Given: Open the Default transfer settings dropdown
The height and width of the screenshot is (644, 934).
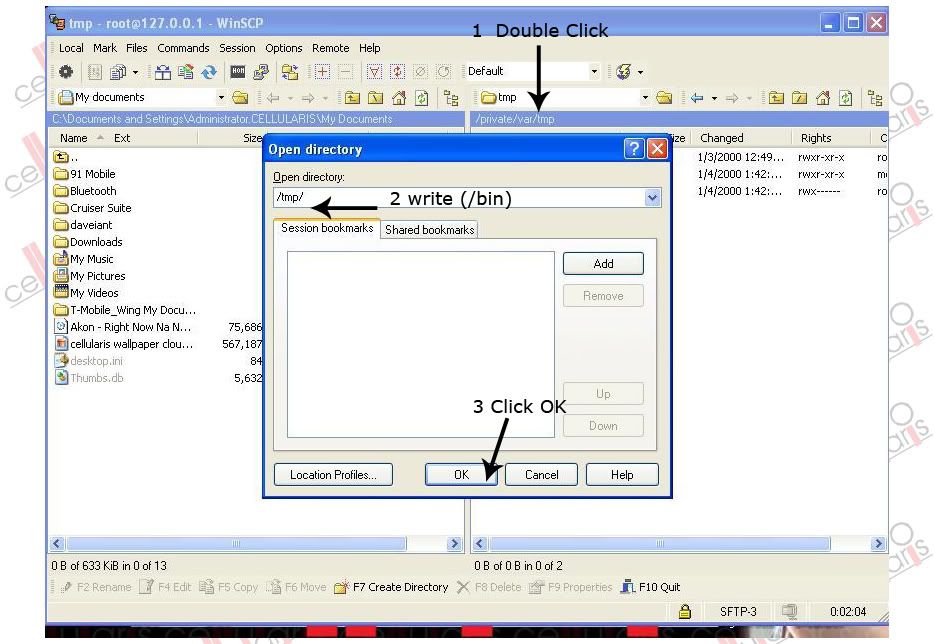Looking at the screenshot, I should tap(594, 71).
